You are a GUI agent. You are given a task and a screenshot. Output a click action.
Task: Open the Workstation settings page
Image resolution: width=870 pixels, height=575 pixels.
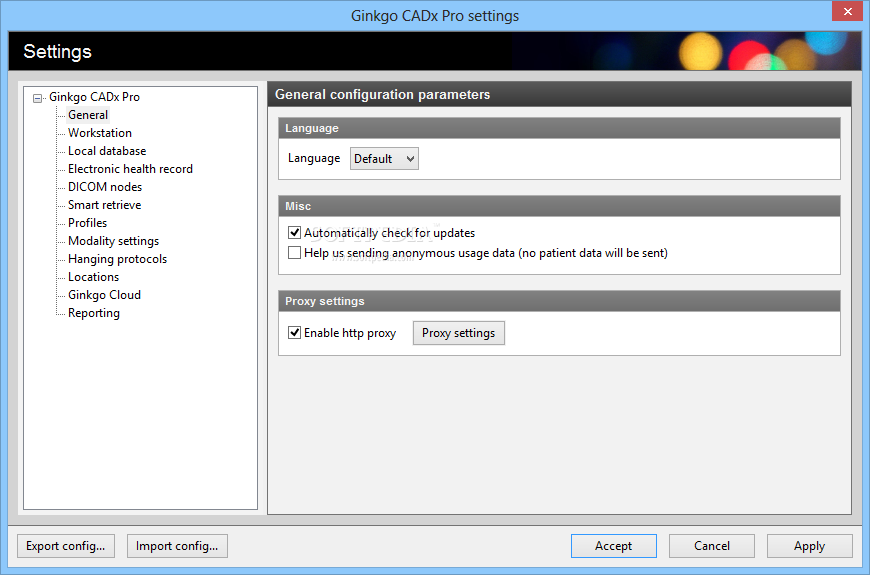point(100,133)
